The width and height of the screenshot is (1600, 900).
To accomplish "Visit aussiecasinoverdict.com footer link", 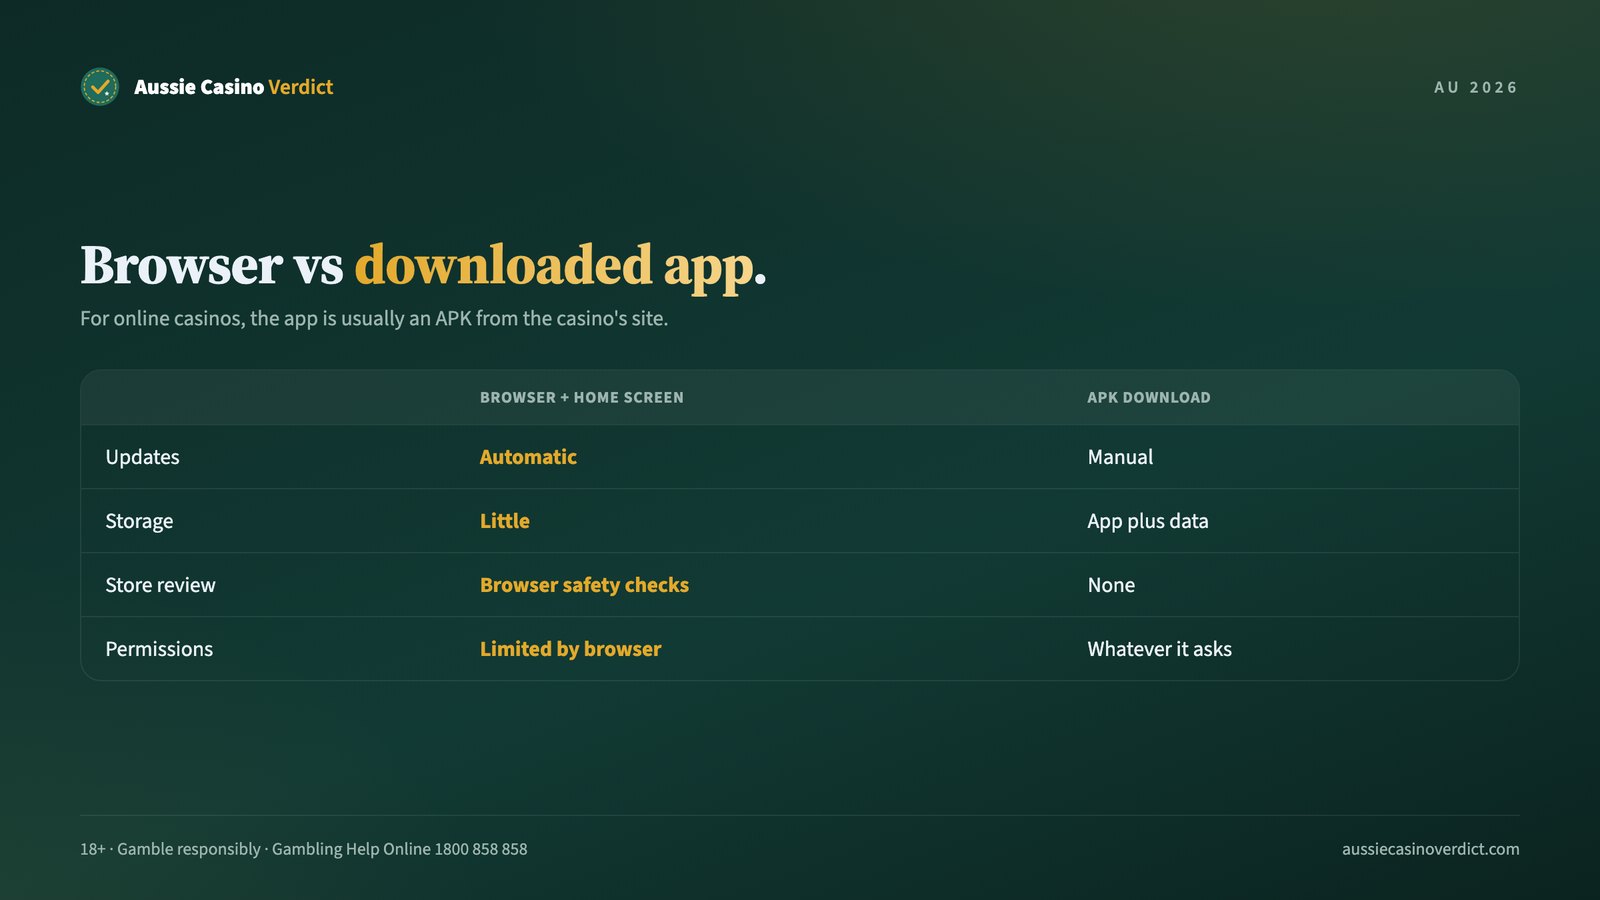I will [x=1430, y=849].
